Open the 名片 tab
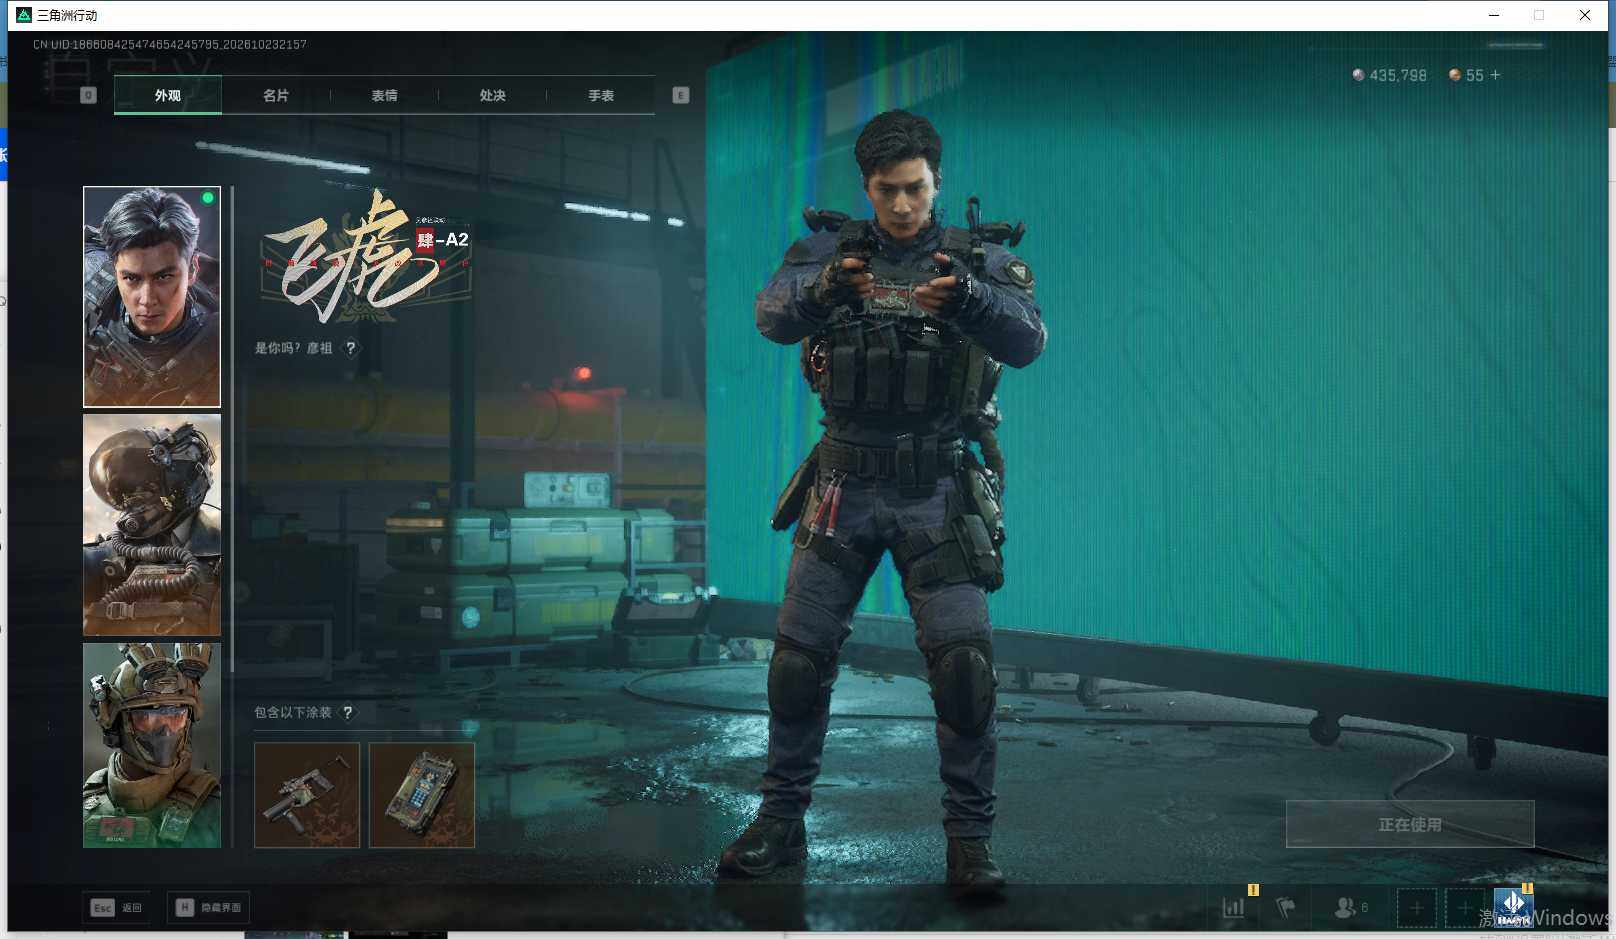This screenshot has width=1616, height=939. coord(276,95)
